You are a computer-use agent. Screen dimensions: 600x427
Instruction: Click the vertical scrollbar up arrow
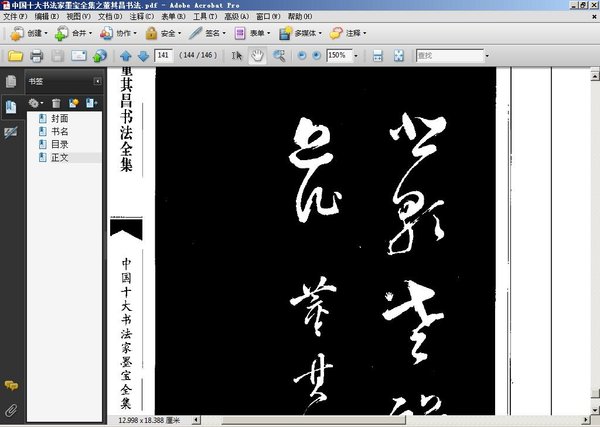coord(595,77)
